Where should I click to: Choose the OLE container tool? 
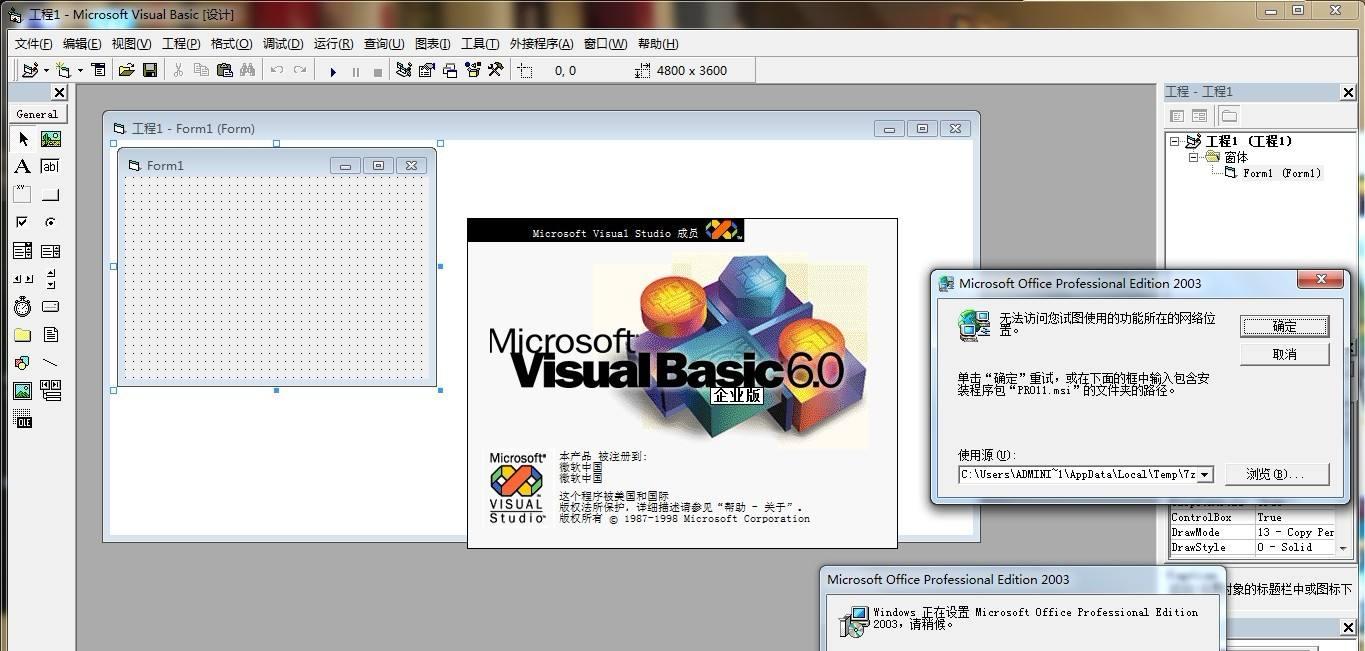point(22,420)
